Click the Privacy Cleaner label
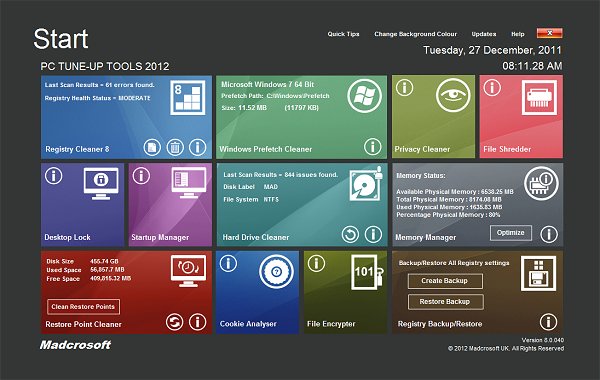600x380 pixels. (x=422, y=149)
